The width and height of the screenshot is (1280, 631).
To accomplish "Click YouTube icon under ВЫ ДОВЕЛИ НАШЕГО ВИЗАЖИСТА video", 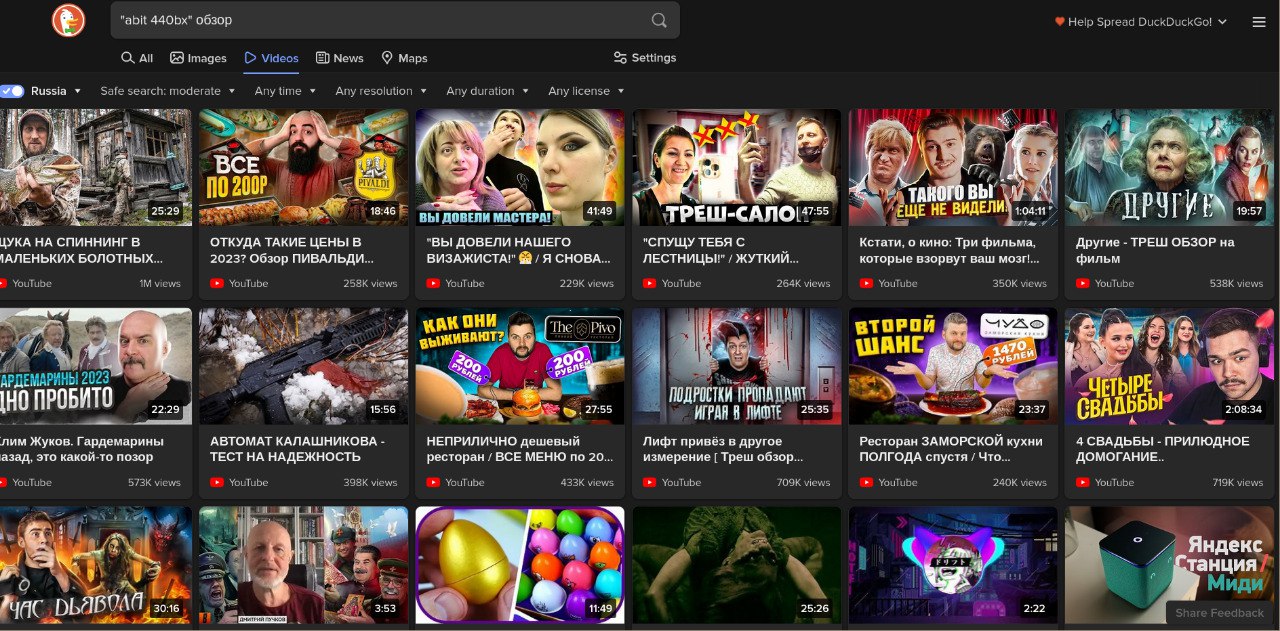I will tap(433, 283).
